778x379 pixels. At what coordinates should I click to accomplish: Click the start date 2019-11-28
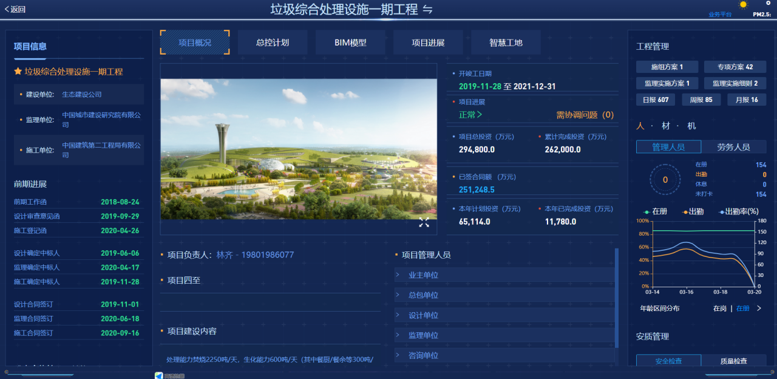480,86
